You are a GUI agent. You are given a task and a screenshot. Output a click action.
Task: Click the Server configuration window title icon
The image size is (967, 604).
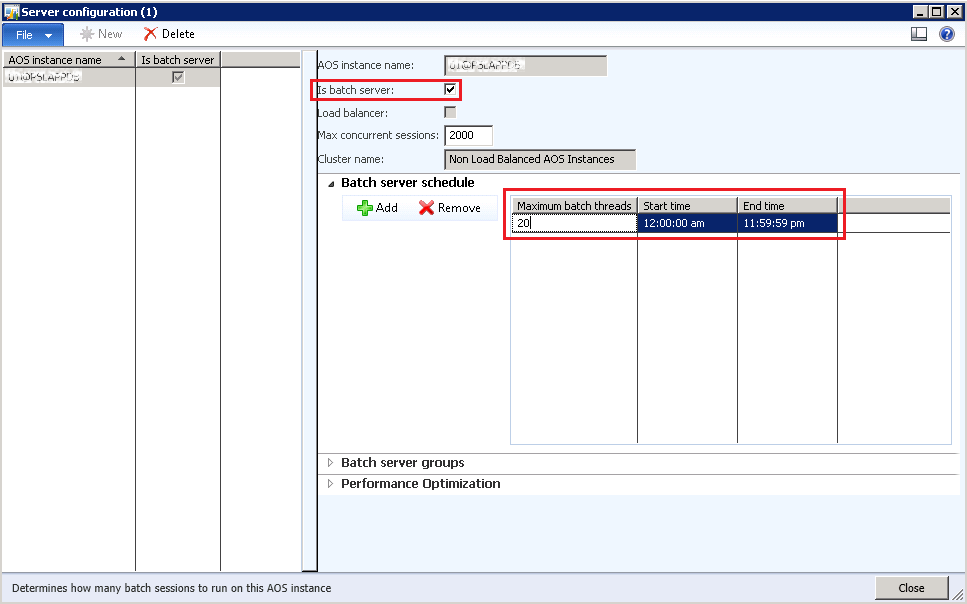[11, 11]
